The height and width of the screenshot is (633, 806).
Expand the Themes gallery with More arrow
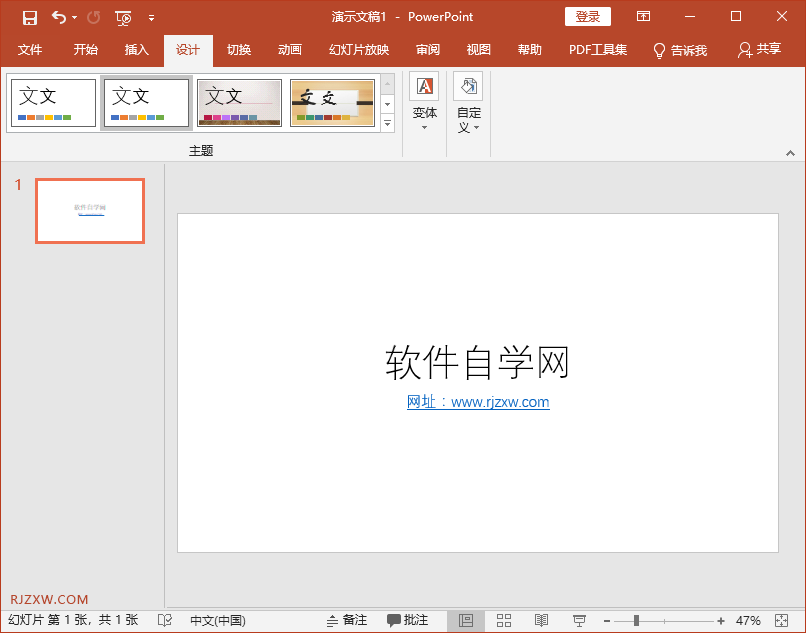coord(387,124)
